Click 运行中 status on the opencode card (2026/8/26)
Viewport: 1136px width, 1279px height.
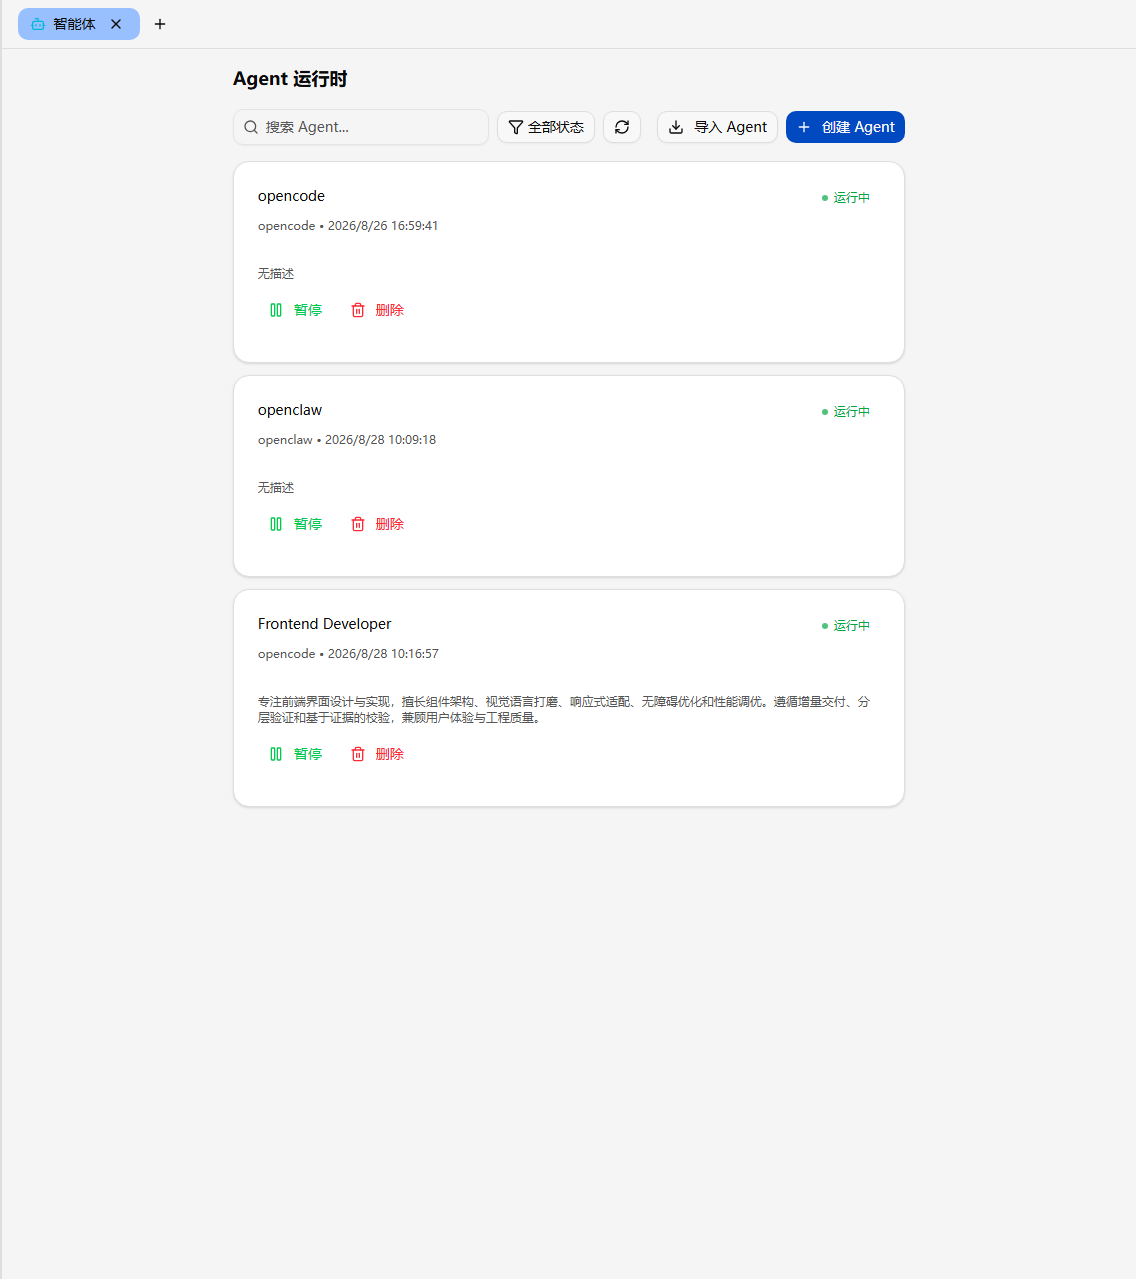846,198
